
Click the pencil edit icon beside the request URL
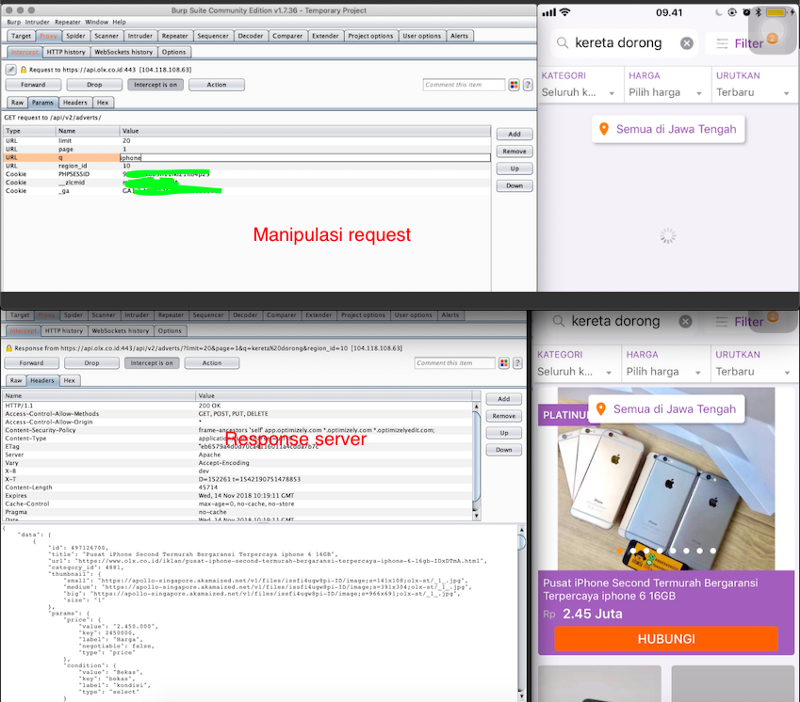(x=11, y=69)
